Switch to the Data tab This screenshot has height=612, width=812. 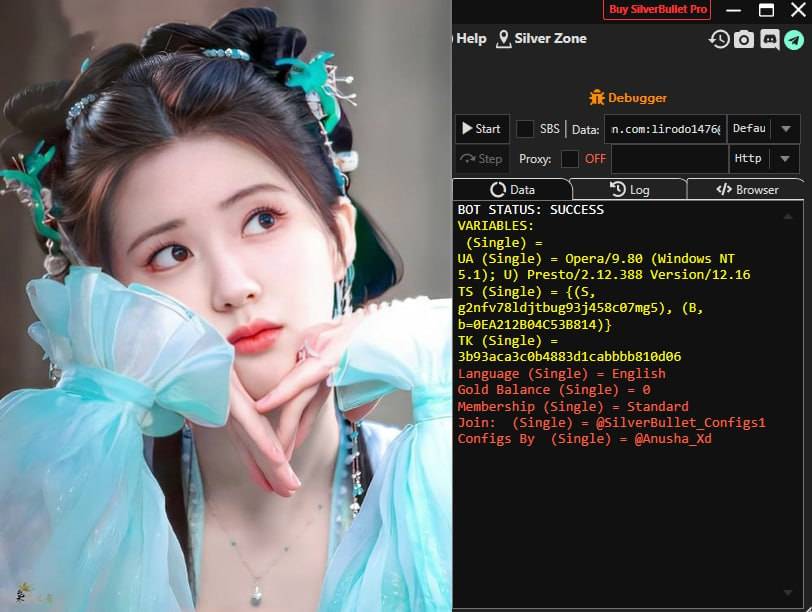512,190
